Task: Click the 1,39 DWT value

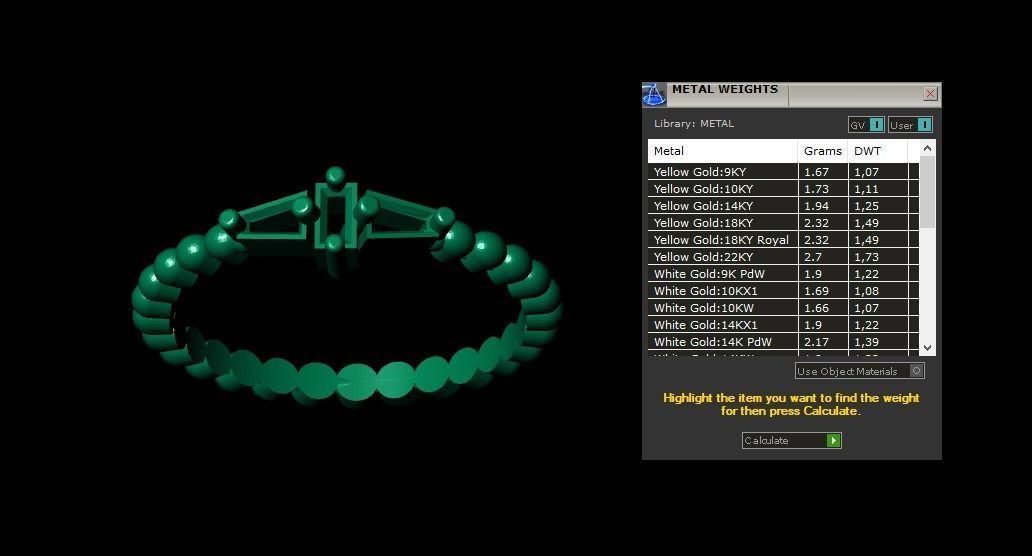Action: (x=866, y=342)
